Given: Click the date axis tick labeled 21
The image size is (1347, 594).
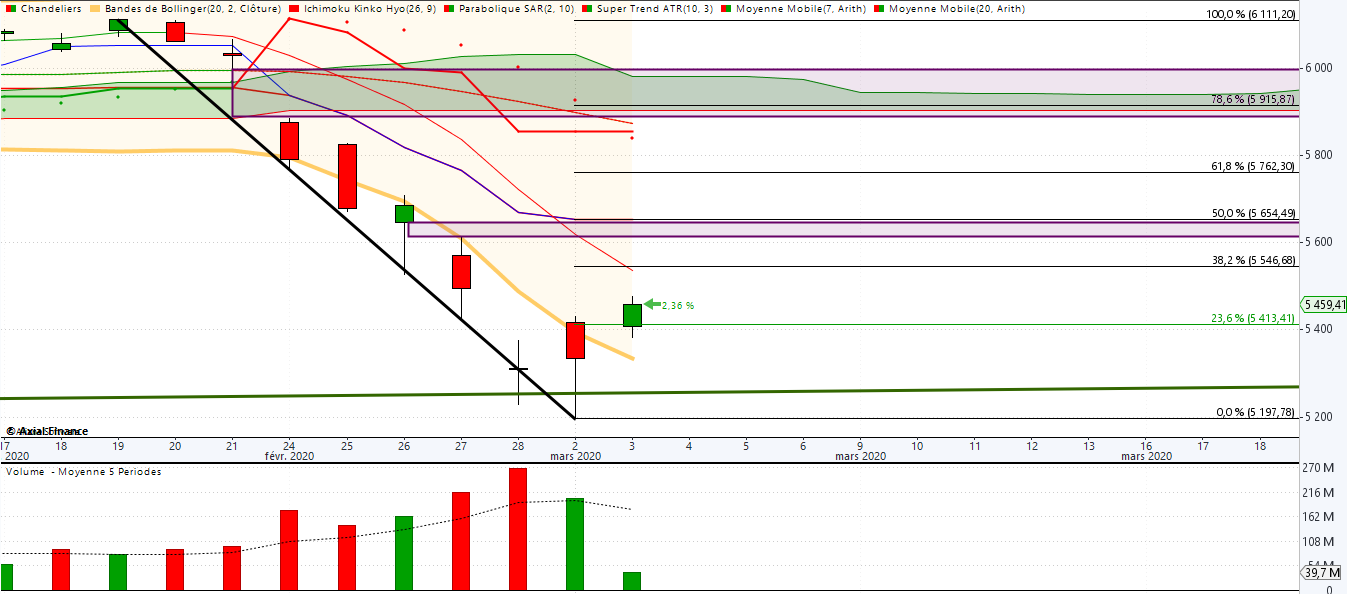Looking at the screenshot, I should point(233,445).
